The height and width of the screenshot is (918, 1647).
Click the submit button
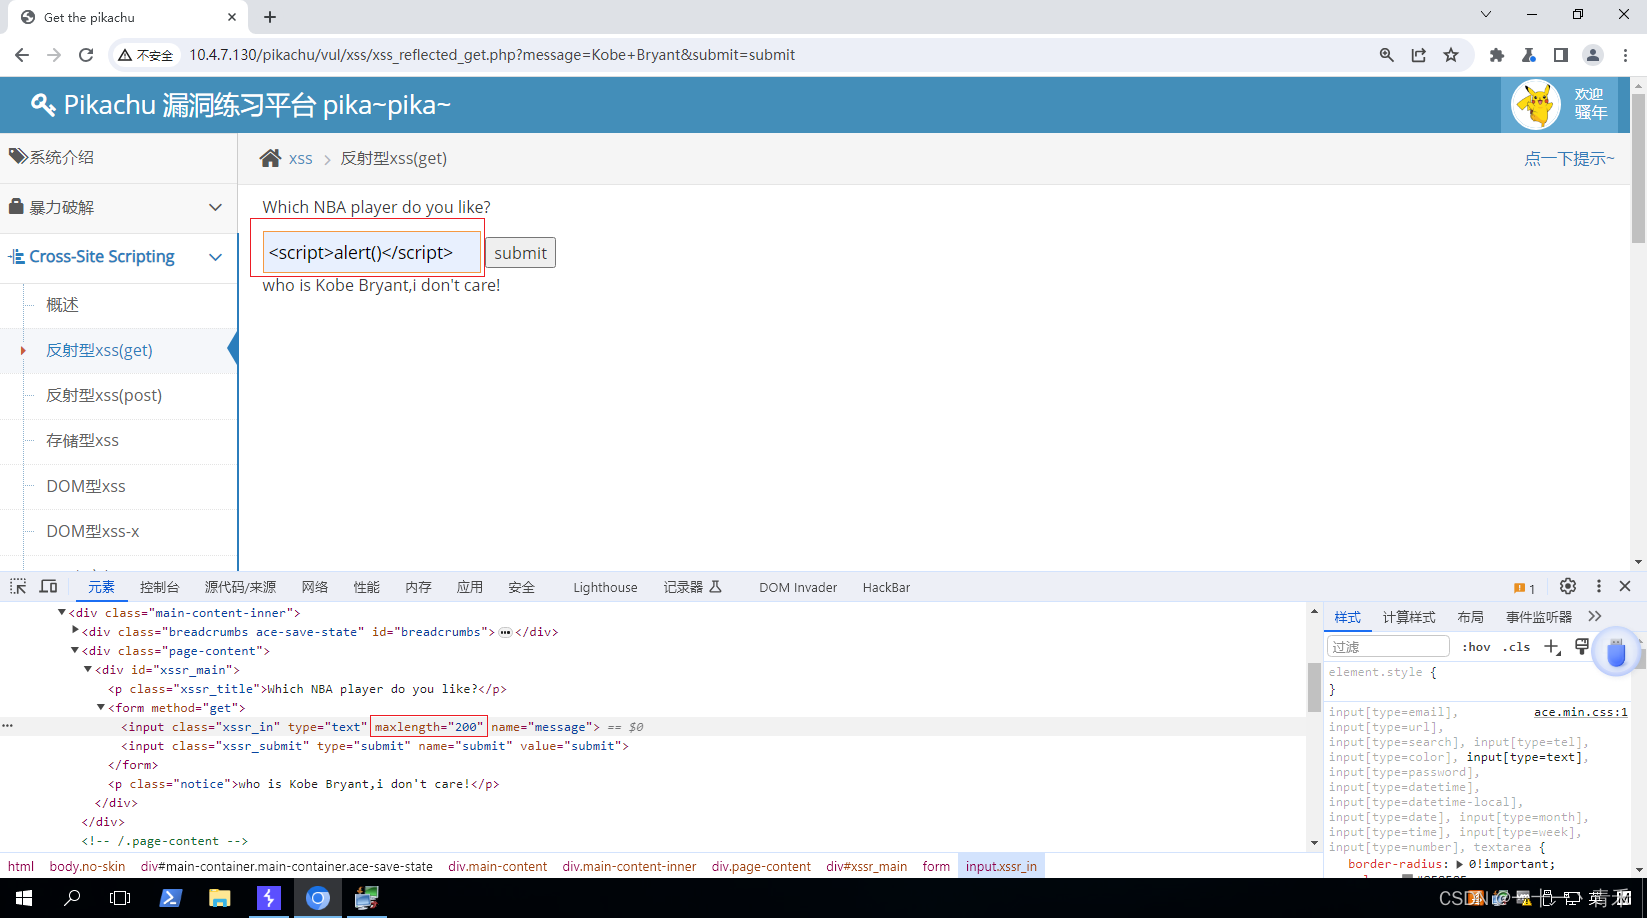pyautogui.click(x=520, y=253)
